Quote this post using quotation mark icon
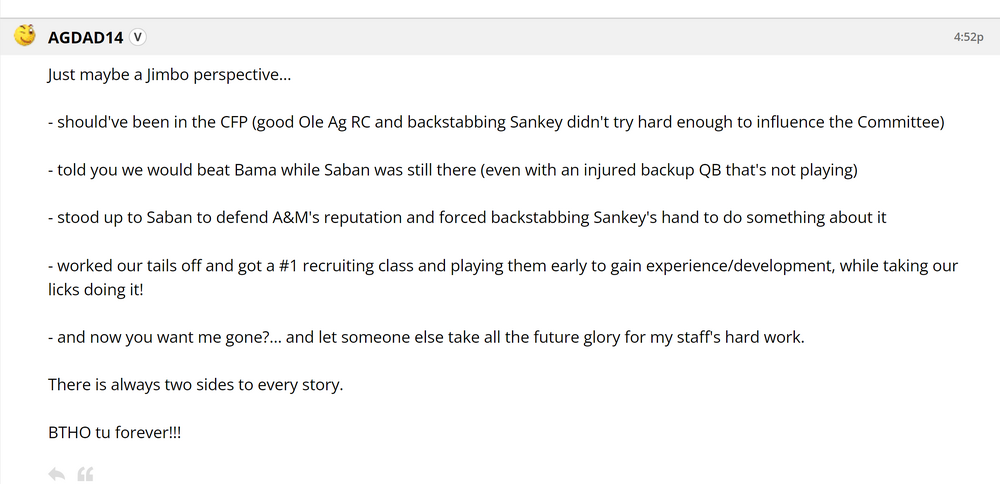 (85, 473)
